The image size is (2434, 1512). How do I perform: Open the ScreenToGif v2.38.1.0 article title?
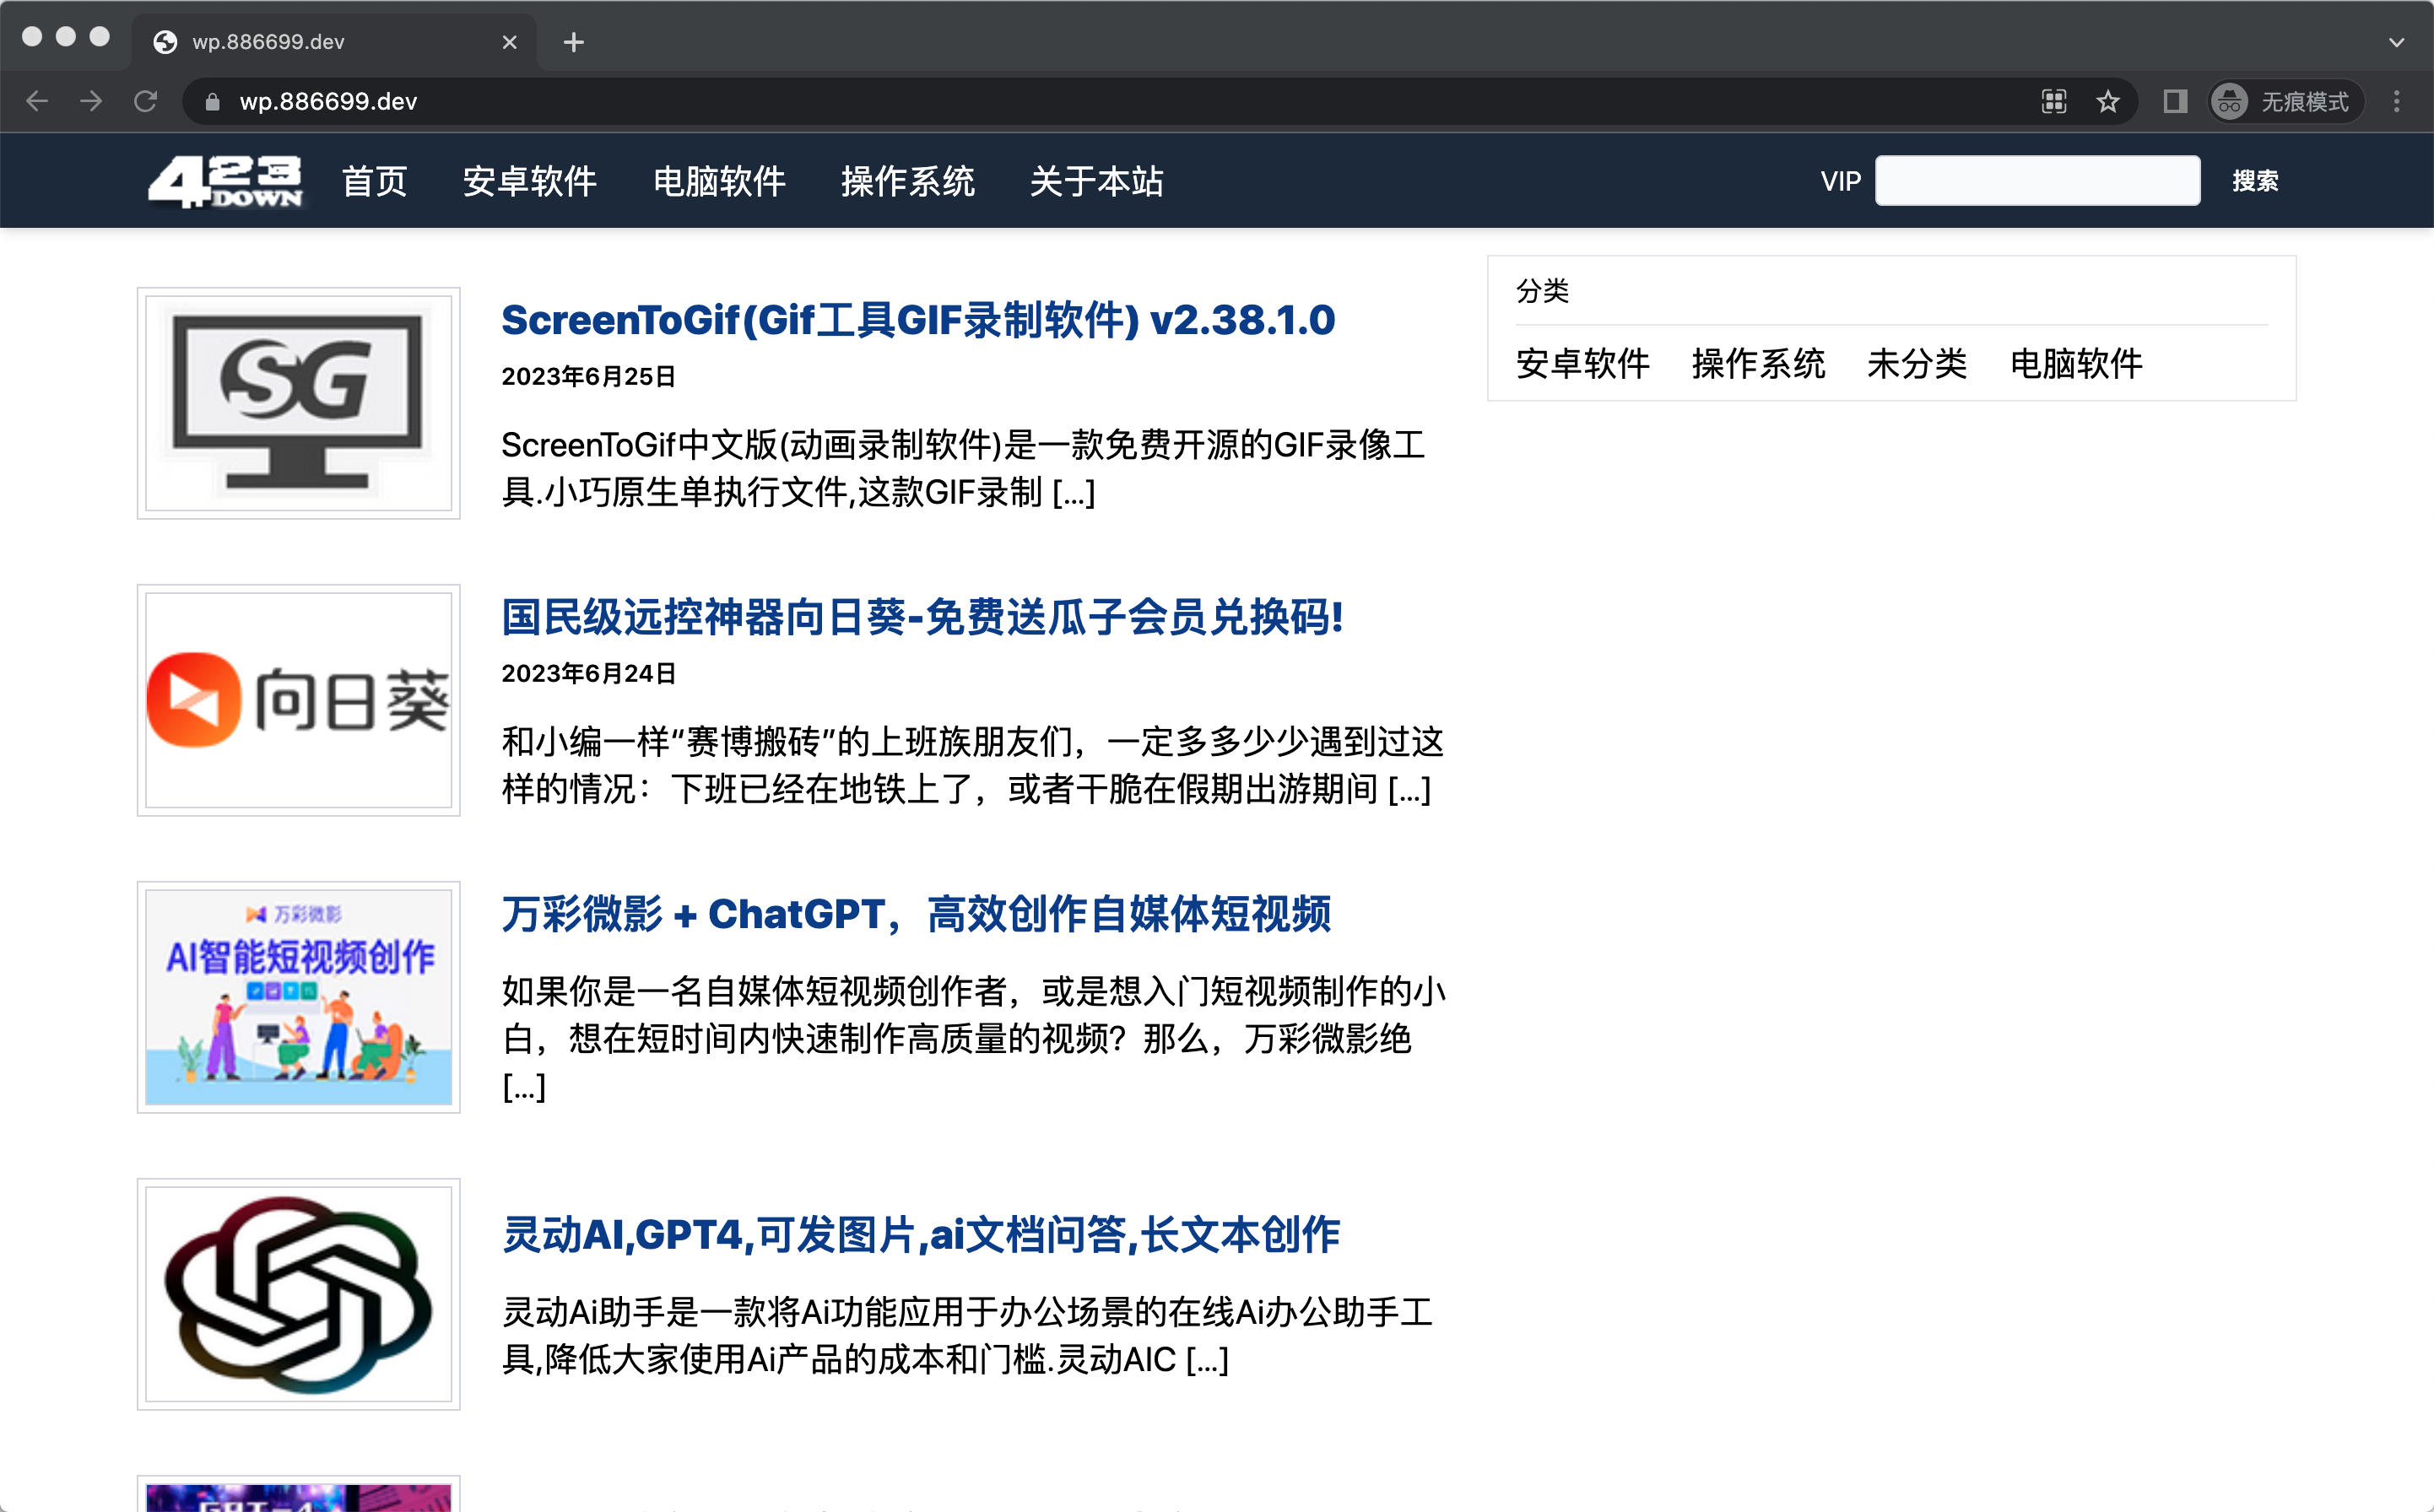(x=917, y=320)
